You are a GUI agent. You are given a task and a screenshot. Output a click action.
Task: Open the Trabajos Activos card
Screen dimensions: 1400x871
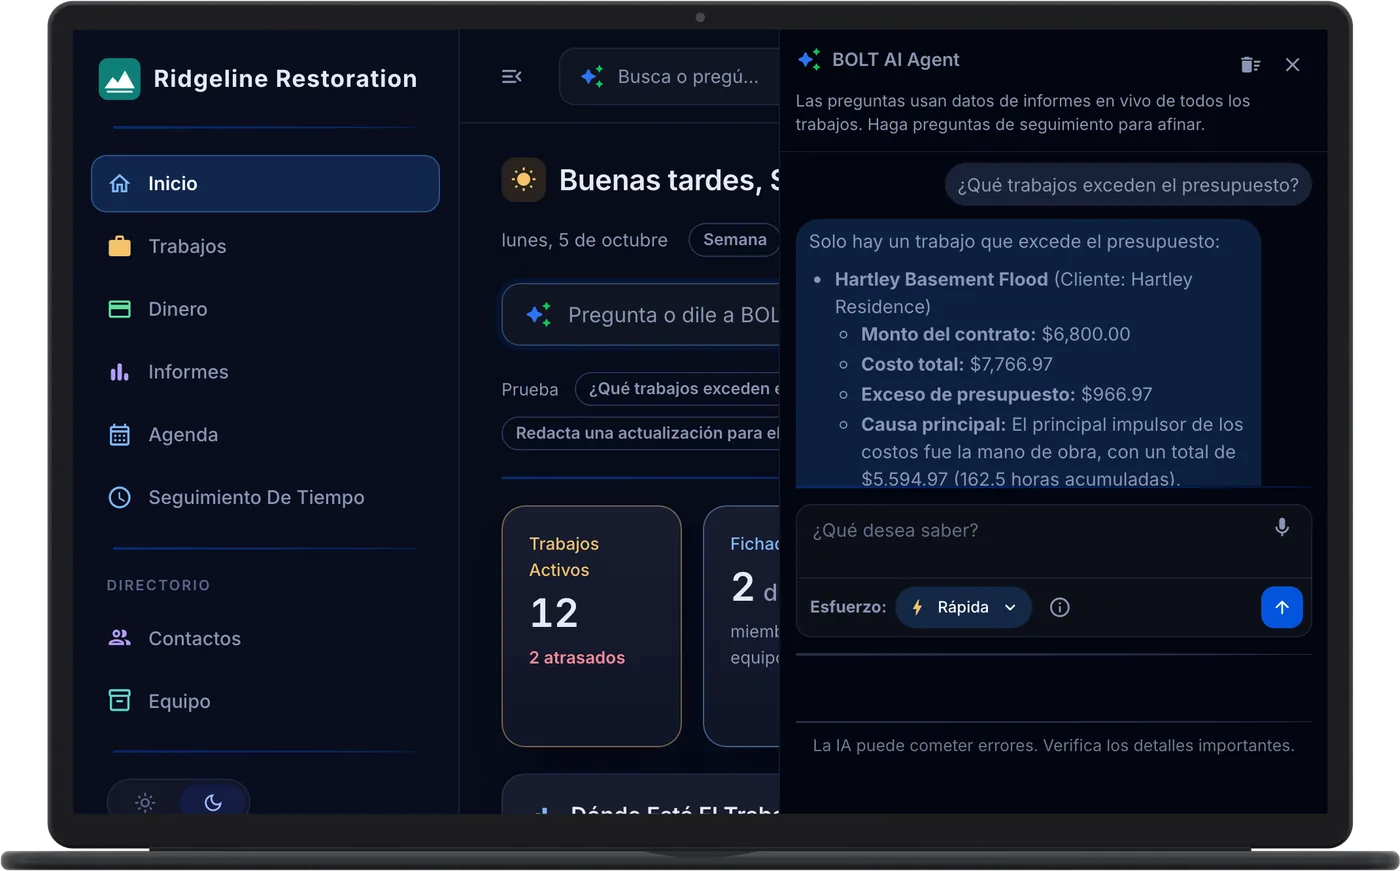click(x=592, y=626)
